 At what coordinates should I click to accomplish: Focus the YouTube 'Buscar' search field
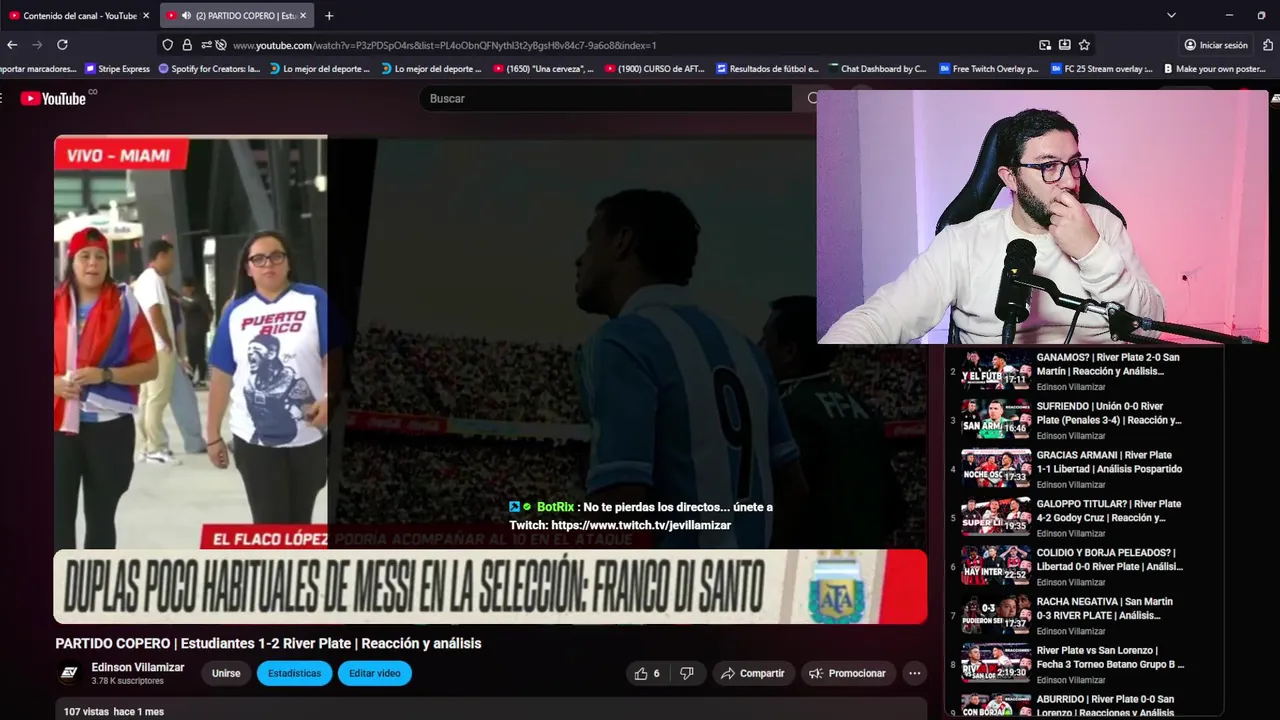605,98
